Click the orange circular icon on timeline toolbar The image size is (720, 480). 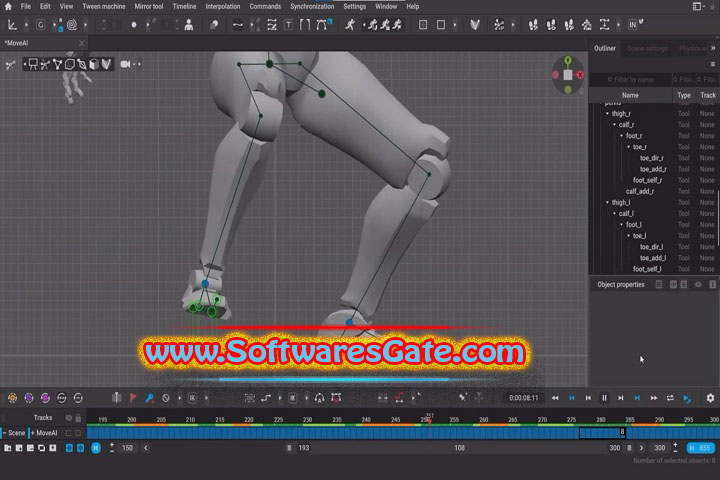point(12,398)
